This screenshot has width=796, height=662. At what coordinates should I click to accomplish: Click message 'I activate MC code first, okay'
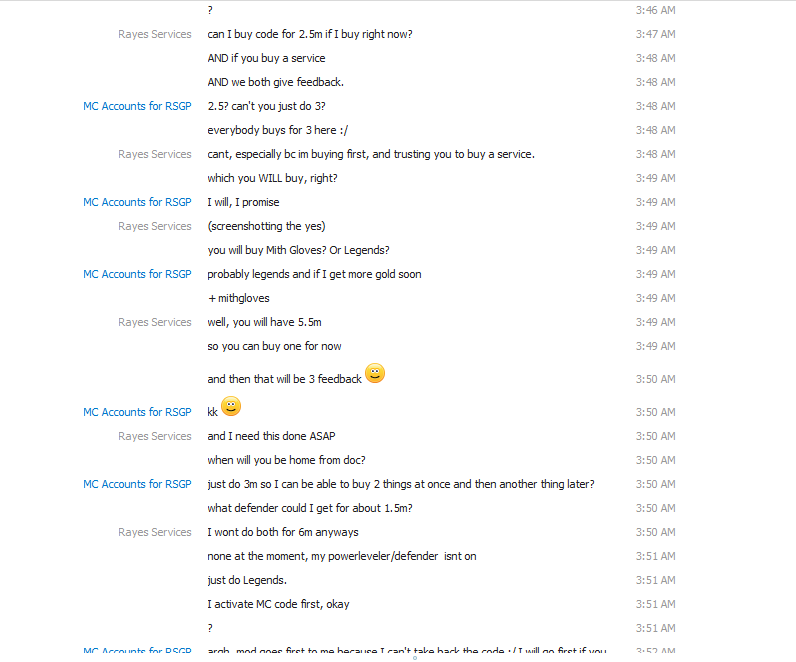coord(278,604)
